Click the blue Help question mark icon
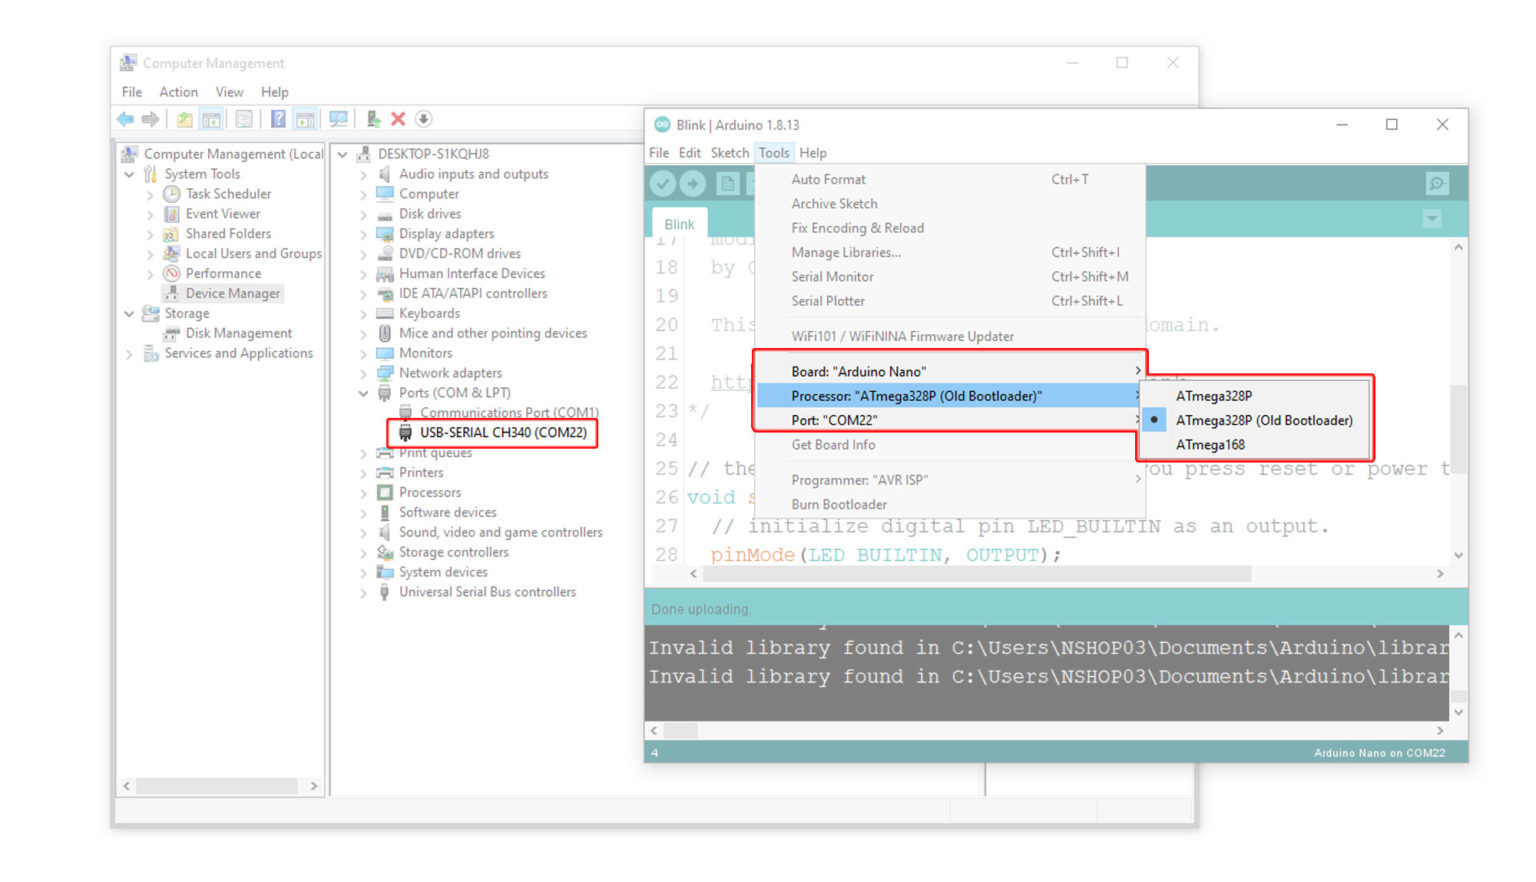The height and width of the screenshot is (882, 1536). pyautogui.click(x=278, y=119)
